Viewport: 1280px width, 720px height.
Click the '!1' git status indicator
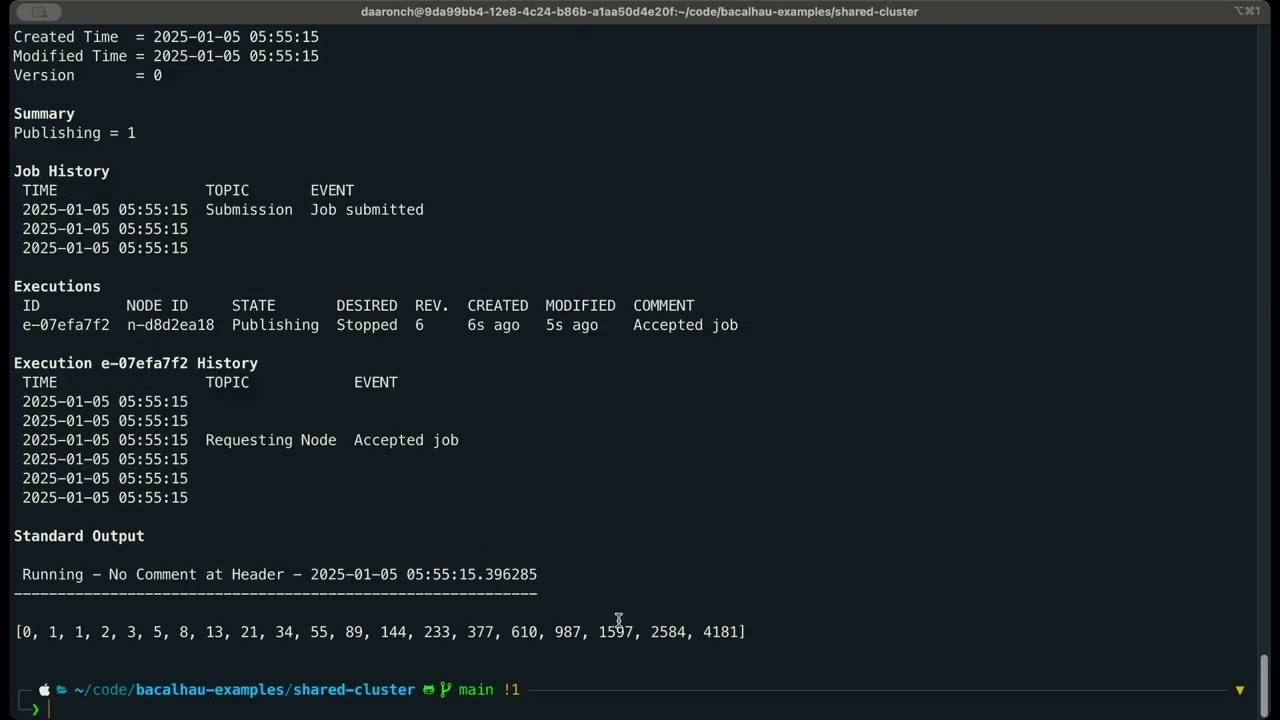click(x=511, y=690)
